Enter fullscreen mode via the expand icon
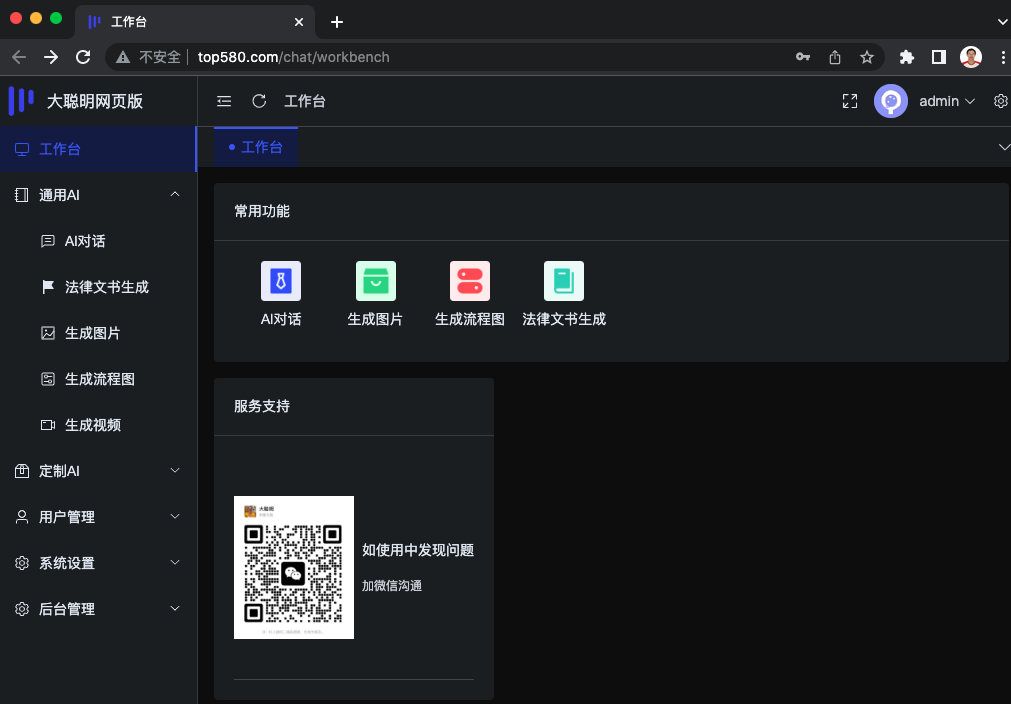Image resolution: width=1011 pixels, height=704 pixels. point(849,101)
